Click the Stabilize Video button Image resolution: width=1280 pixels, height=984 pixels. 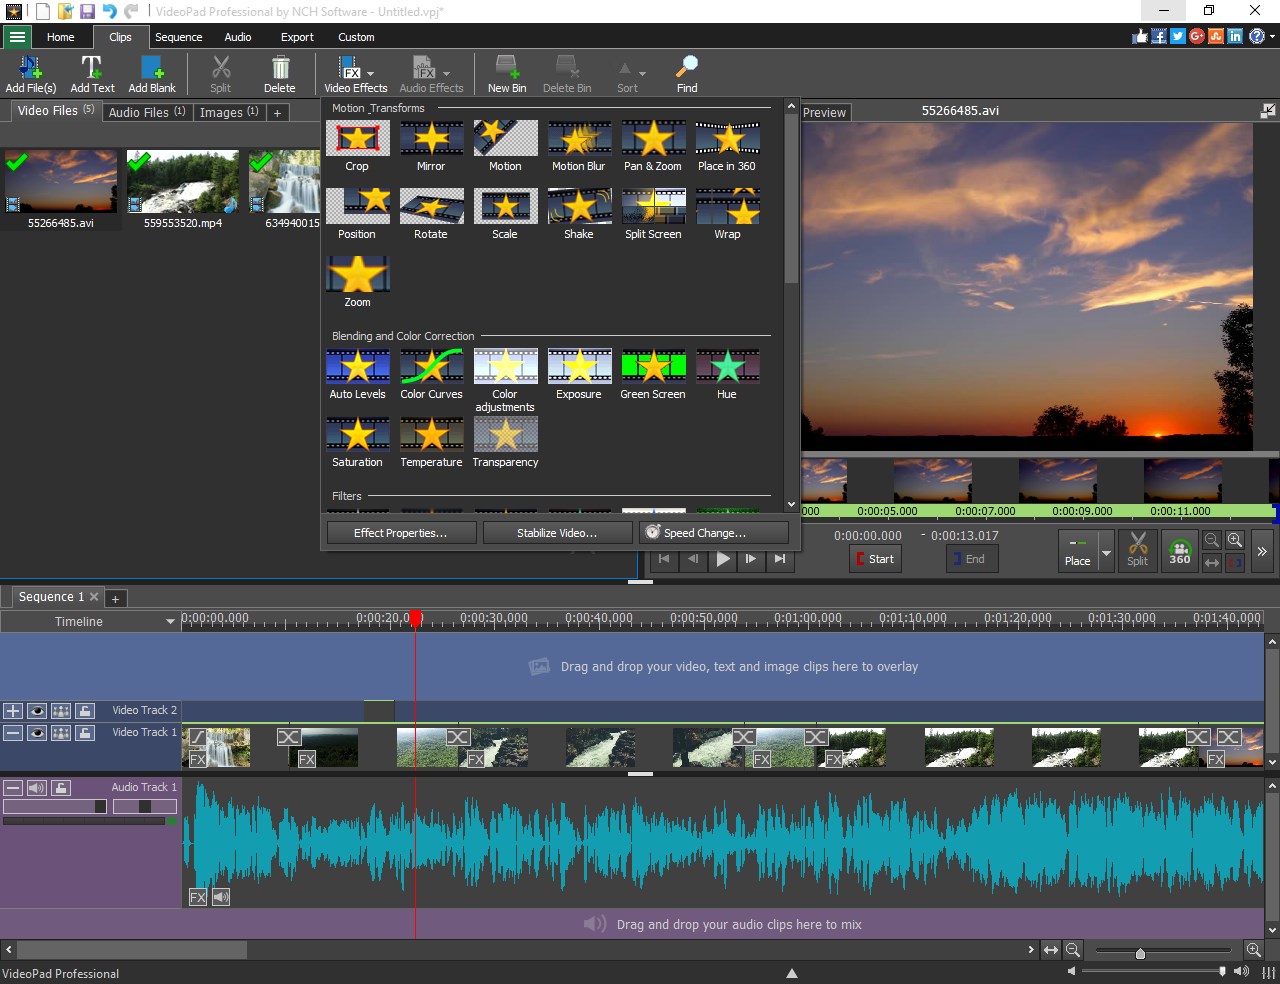pos(557,532)
